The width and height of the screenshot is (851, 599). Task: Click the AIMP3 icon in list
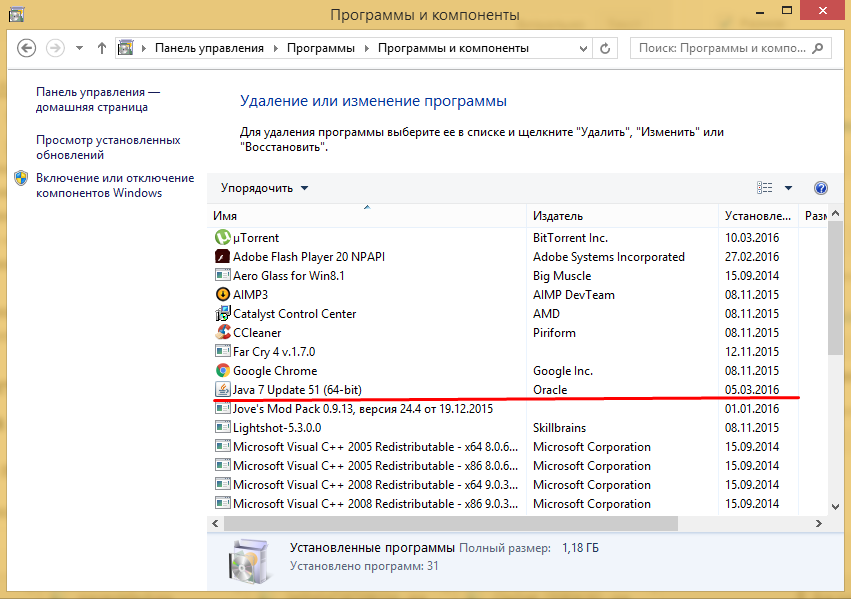(223, 295)
